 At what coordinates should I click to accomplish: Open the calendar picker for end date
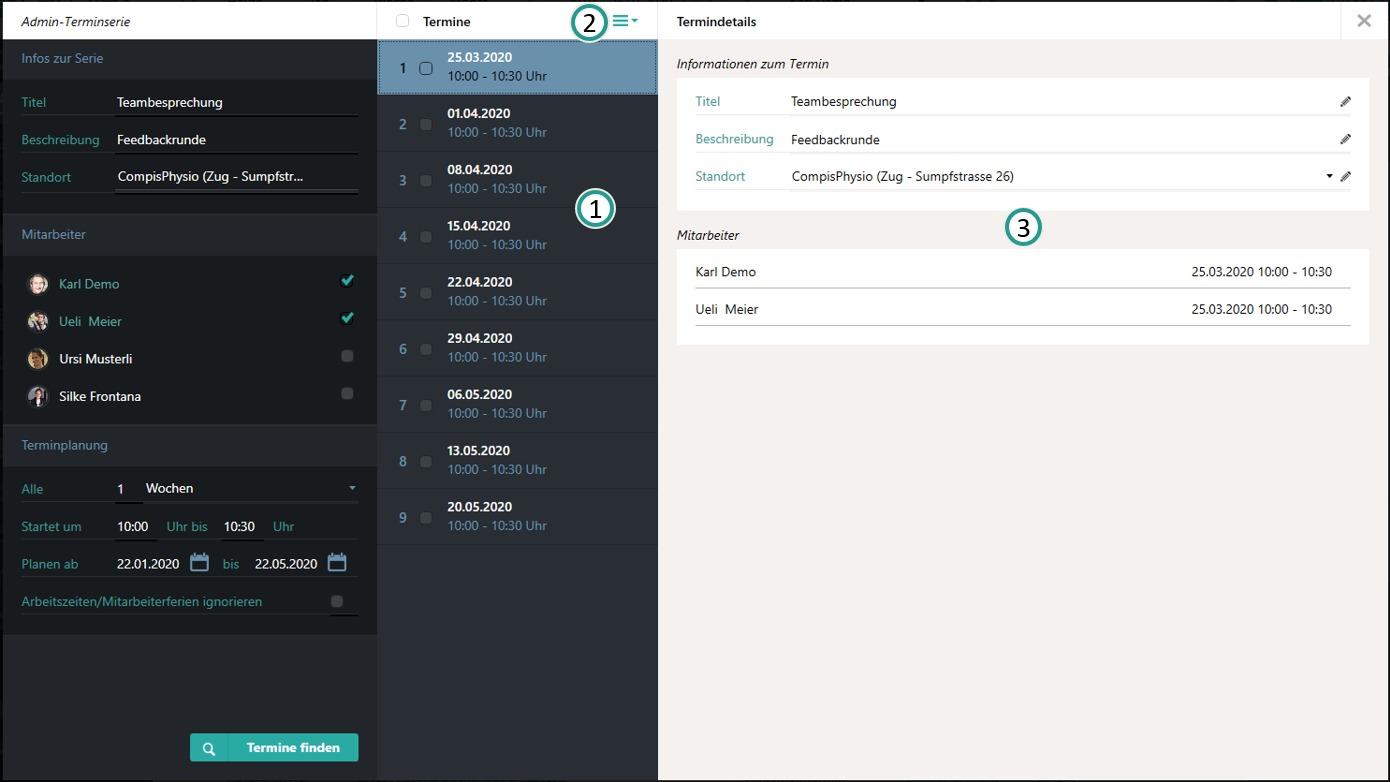pyautogui.click(x=337, y=563)
